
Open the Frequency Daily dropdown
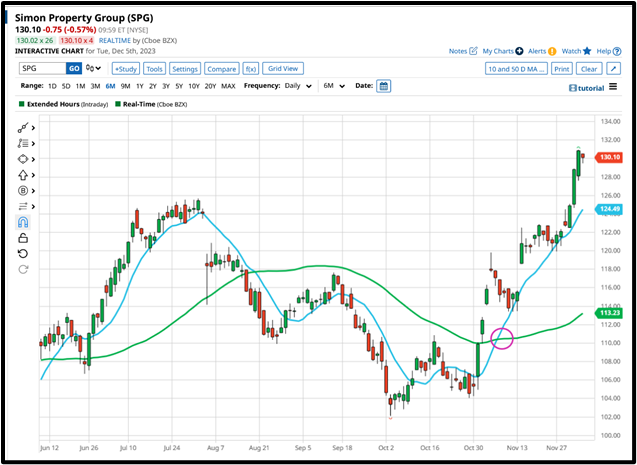(298, 86)
